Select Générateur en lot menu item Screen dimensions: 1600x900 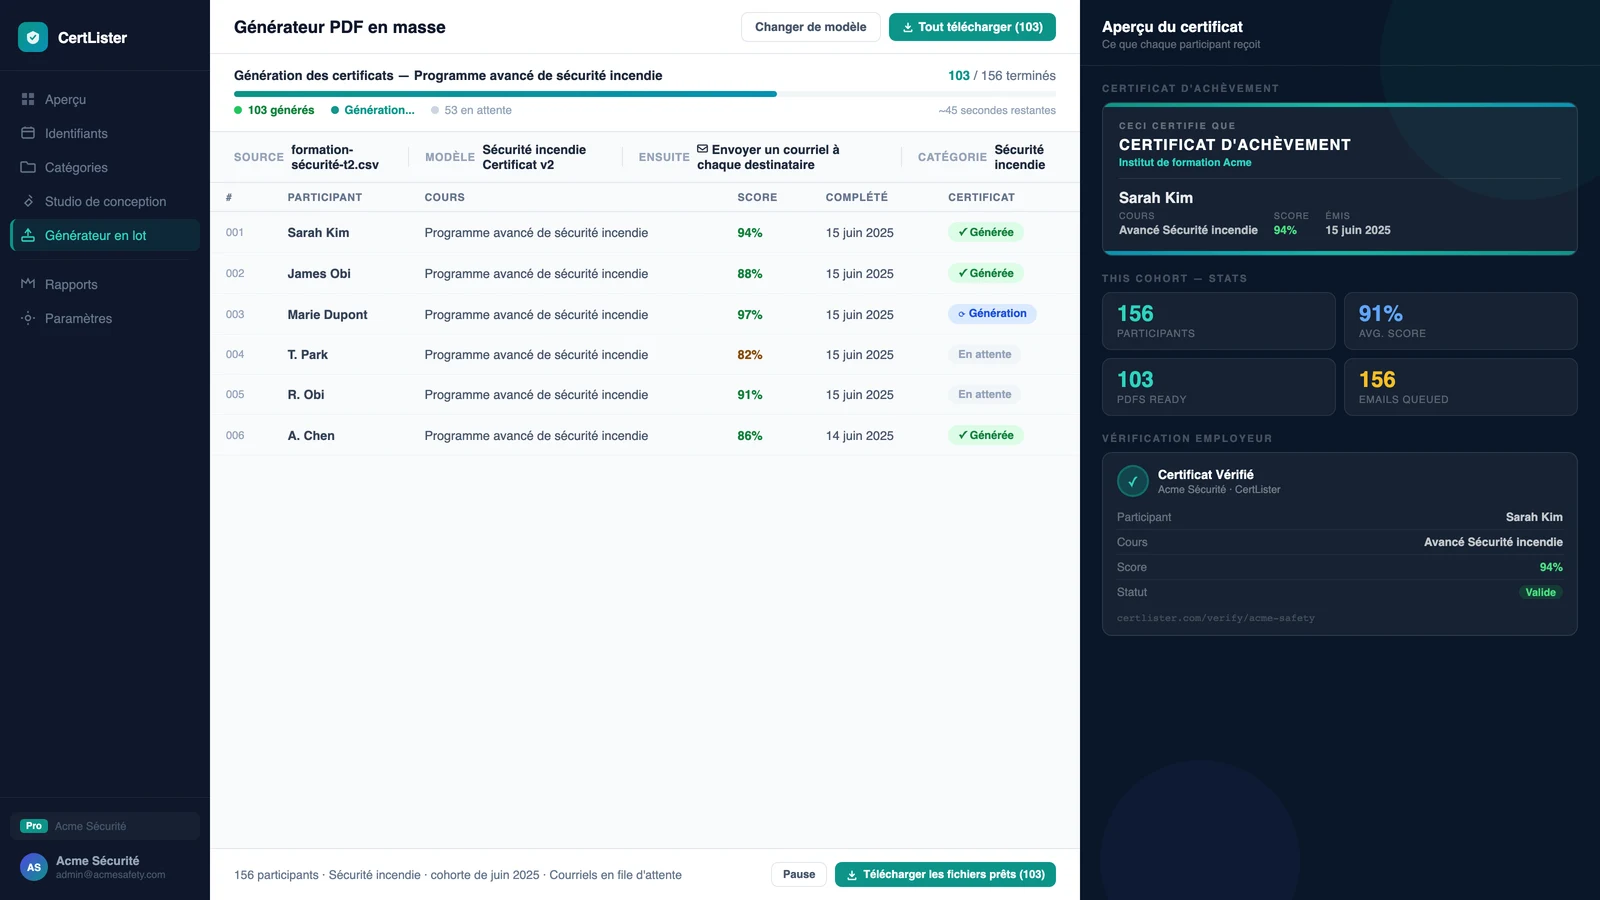tap(105, 235)
